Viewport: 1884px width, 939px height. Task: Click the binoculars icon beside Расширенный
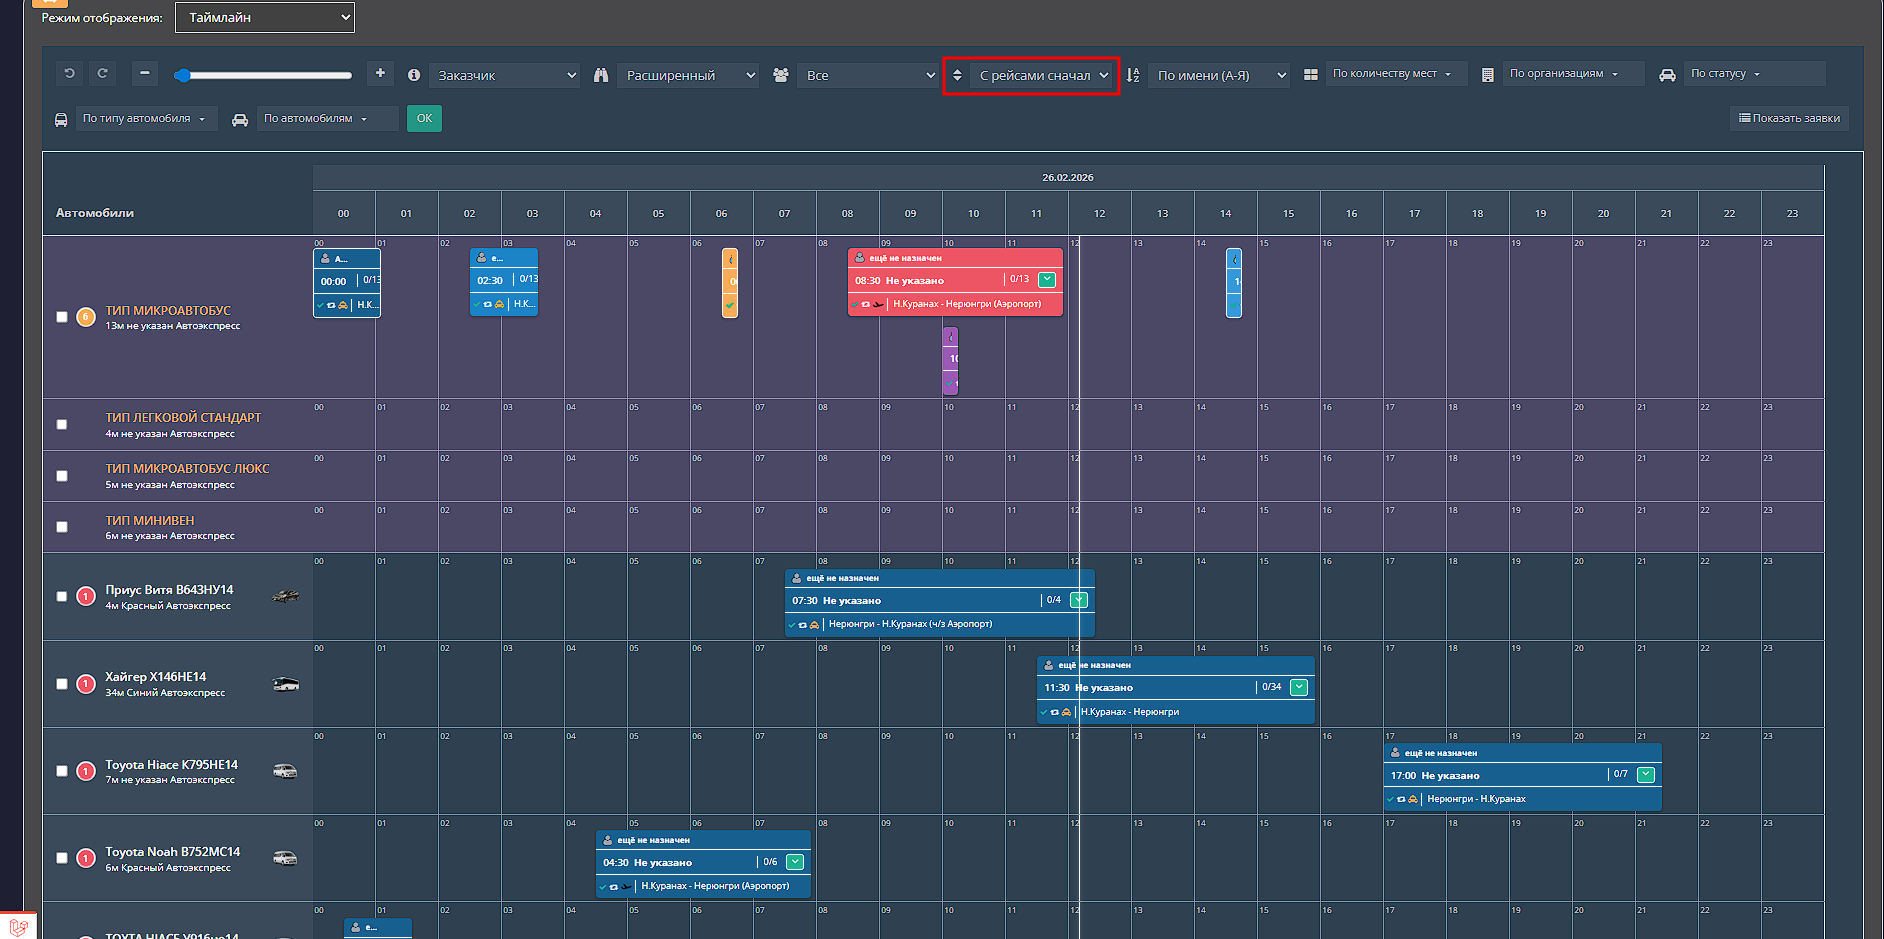601,75
